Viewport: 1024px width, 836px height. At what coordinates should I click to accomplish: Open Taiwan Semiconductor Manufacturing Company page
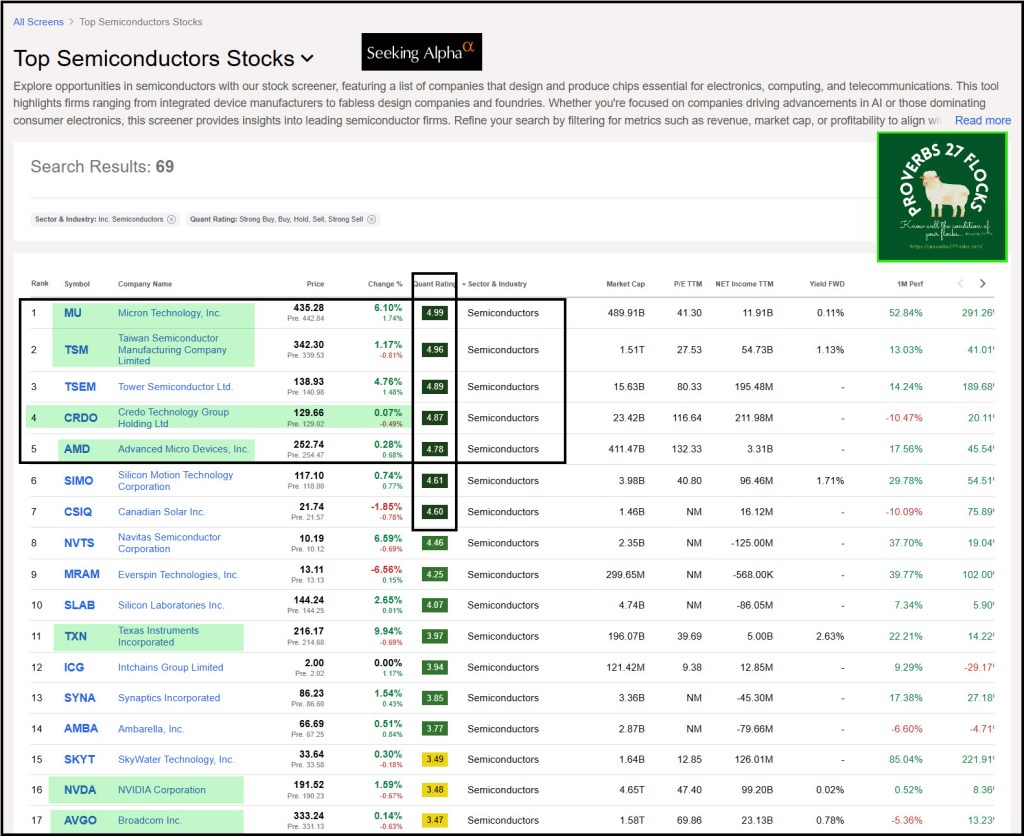(172, 350)
